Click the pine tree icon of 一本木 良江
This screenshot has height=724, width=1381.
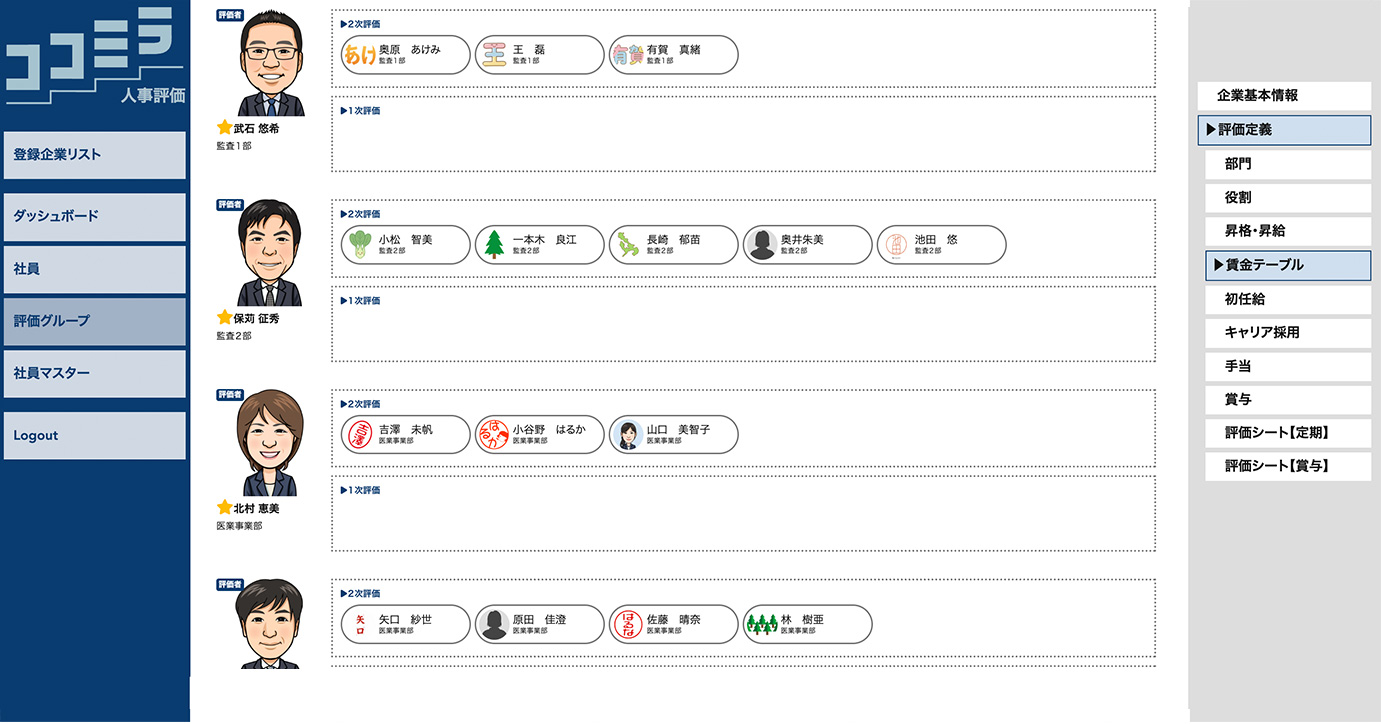[492, 245]
